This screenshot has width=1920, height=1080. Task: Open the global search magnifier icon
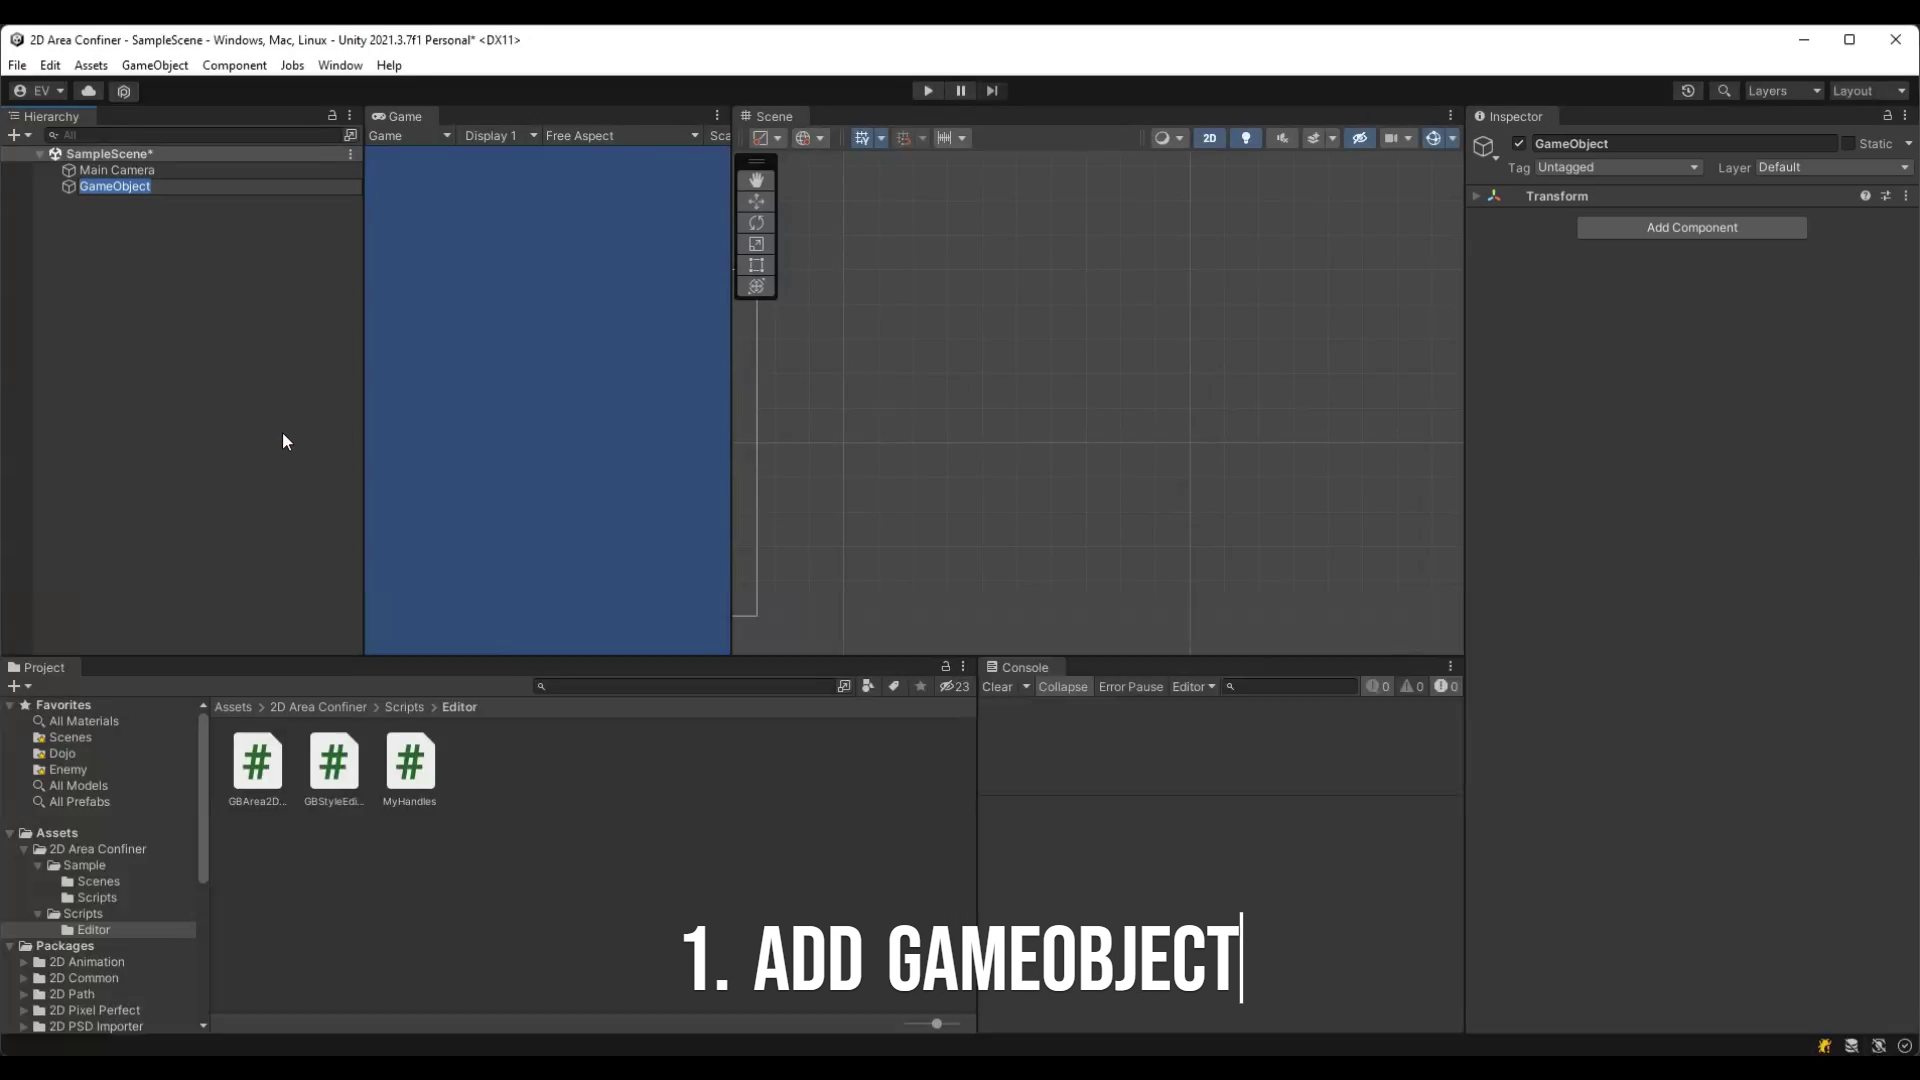(x=1724, y=91)
